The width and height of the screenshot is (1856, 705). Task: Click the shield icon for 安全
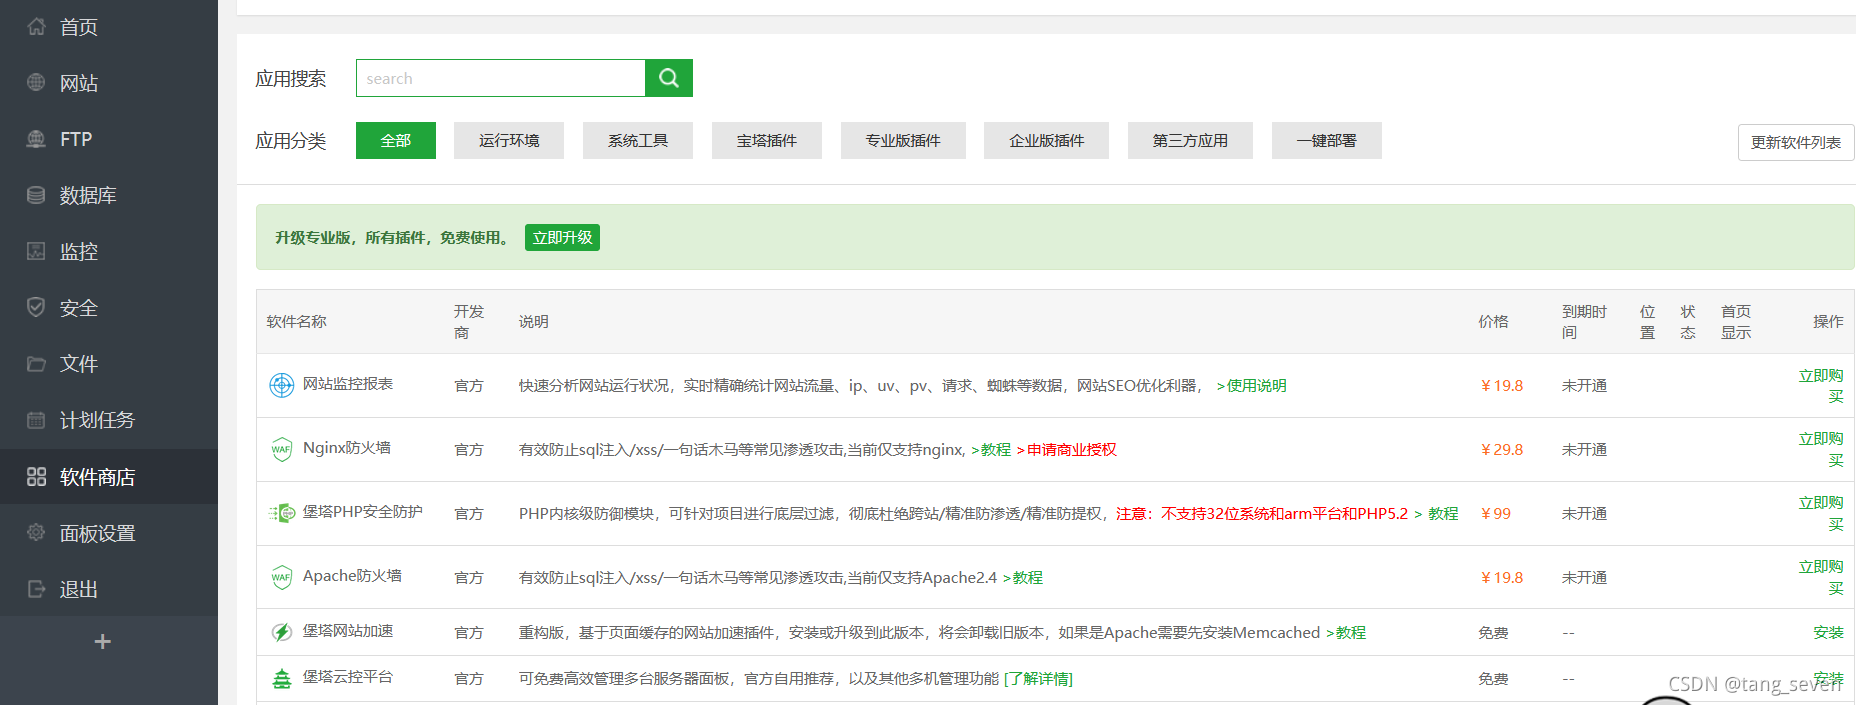pyautogui.click(x=36, y=307)
